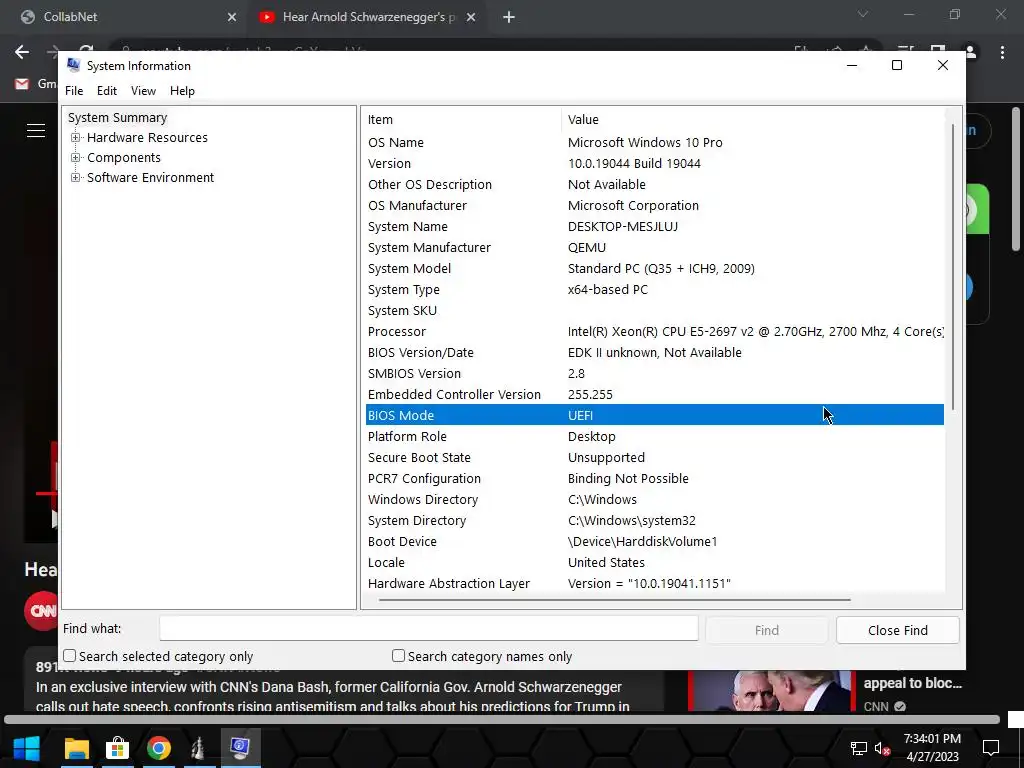Viewport: 1024px width, 768px height.
Task: Select System Summary in the tree
Action: pos(118,118)
